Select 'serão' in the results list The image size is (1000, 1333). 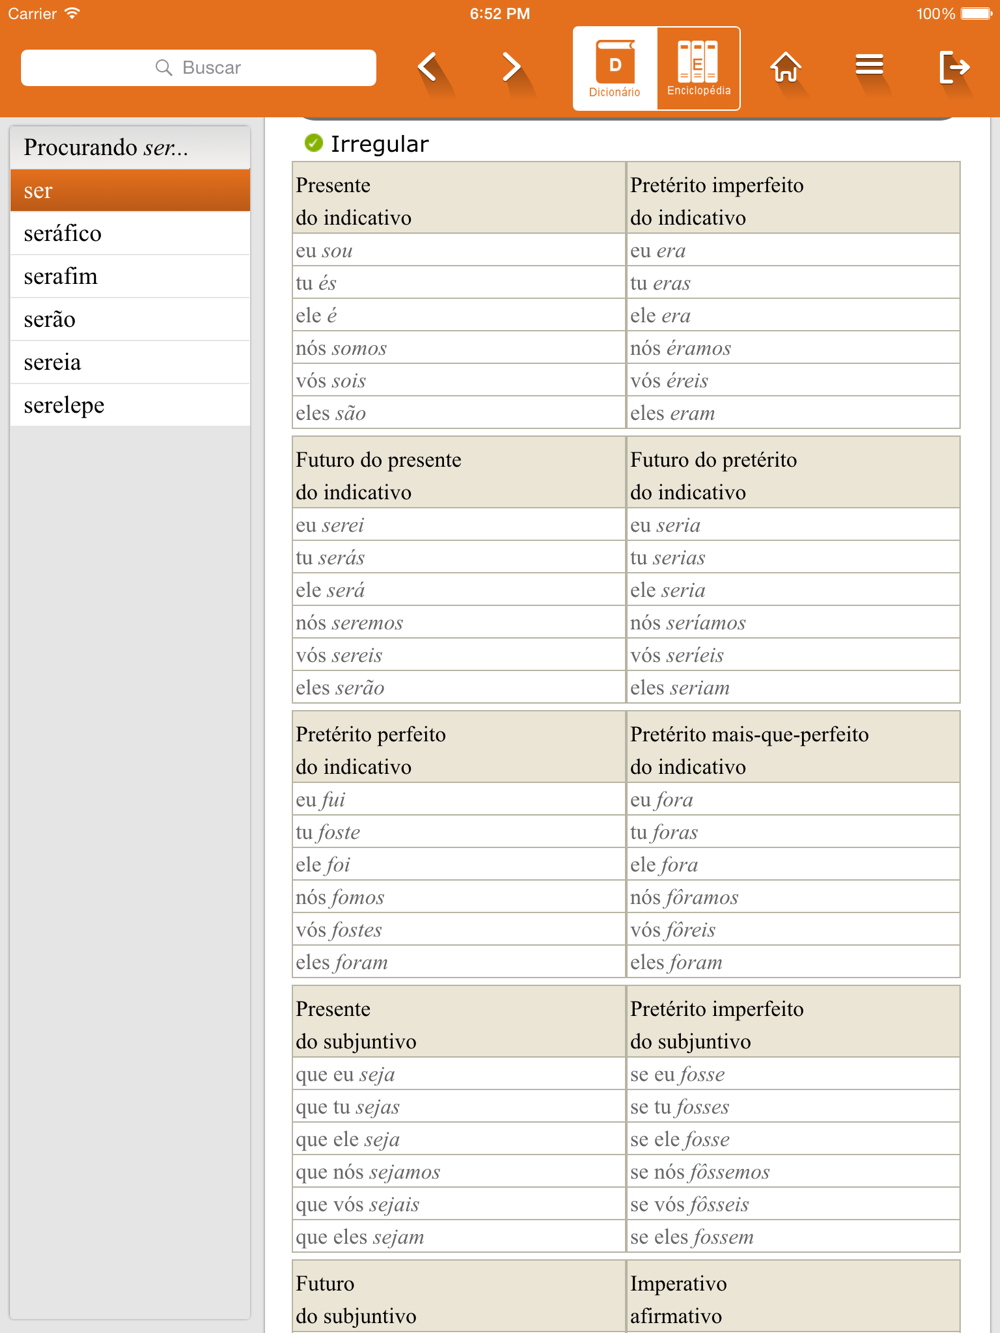130,319
